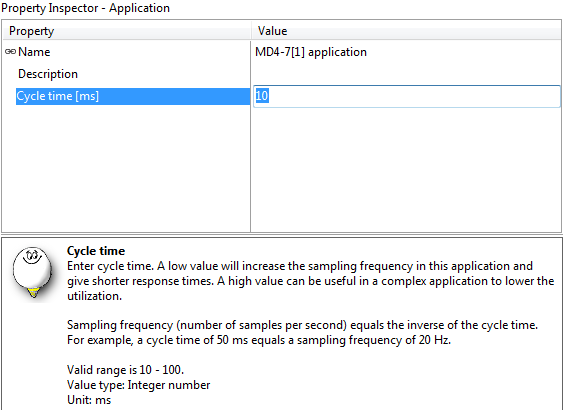Click empty area below Cycle time value field
Screen dimensions: 563x410
(406, 169)
